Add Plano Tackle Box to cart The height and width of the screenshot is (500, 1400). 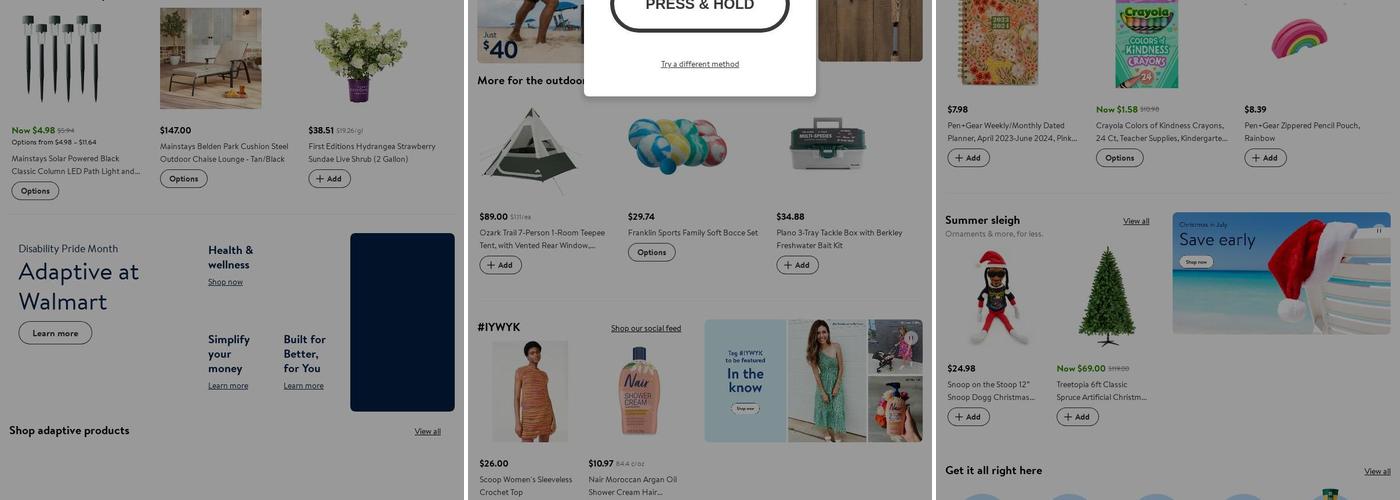click(797, 265)
